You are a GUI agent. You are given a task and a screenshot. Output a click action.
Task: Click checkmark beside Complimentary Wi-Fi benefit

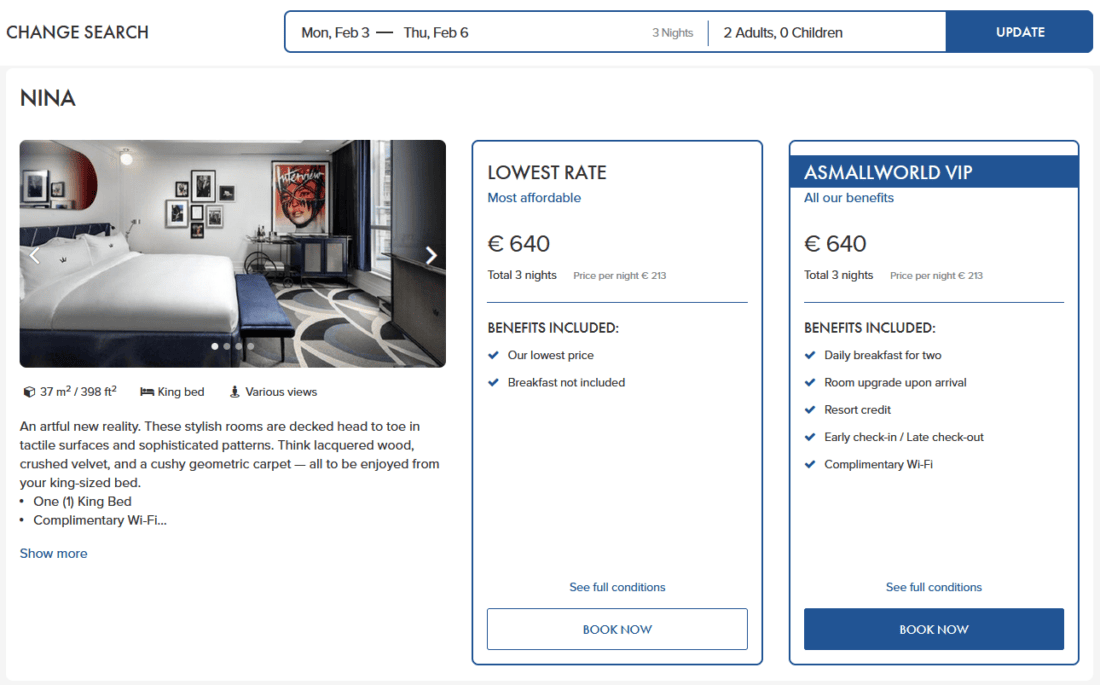(810, 464)
